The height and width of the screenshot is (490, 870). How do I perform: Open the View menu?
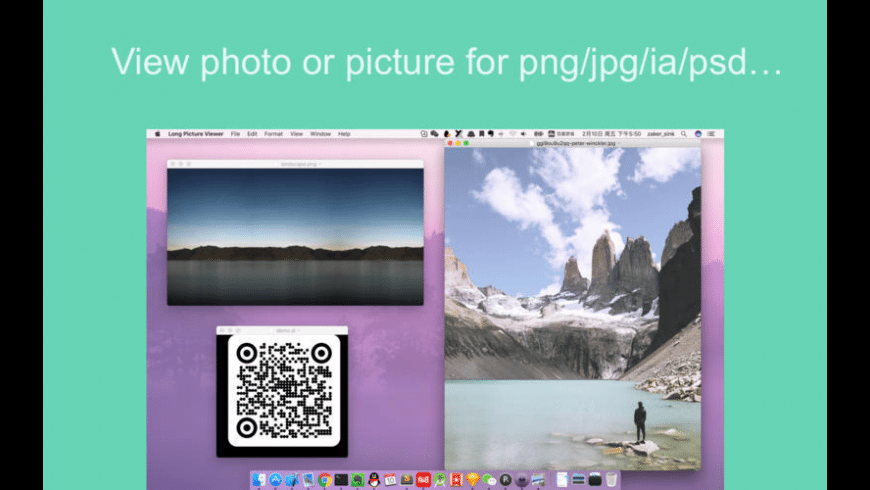[x=297, y=134]
